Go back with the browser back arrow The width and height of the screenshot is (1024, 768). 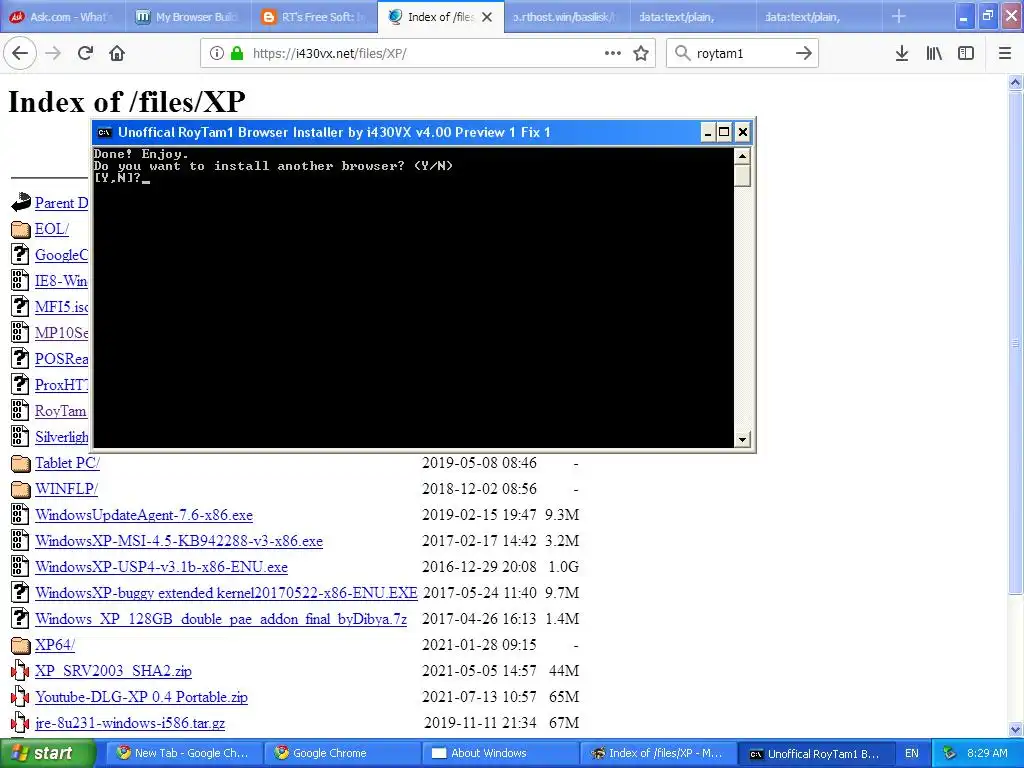tap(20, 53)
